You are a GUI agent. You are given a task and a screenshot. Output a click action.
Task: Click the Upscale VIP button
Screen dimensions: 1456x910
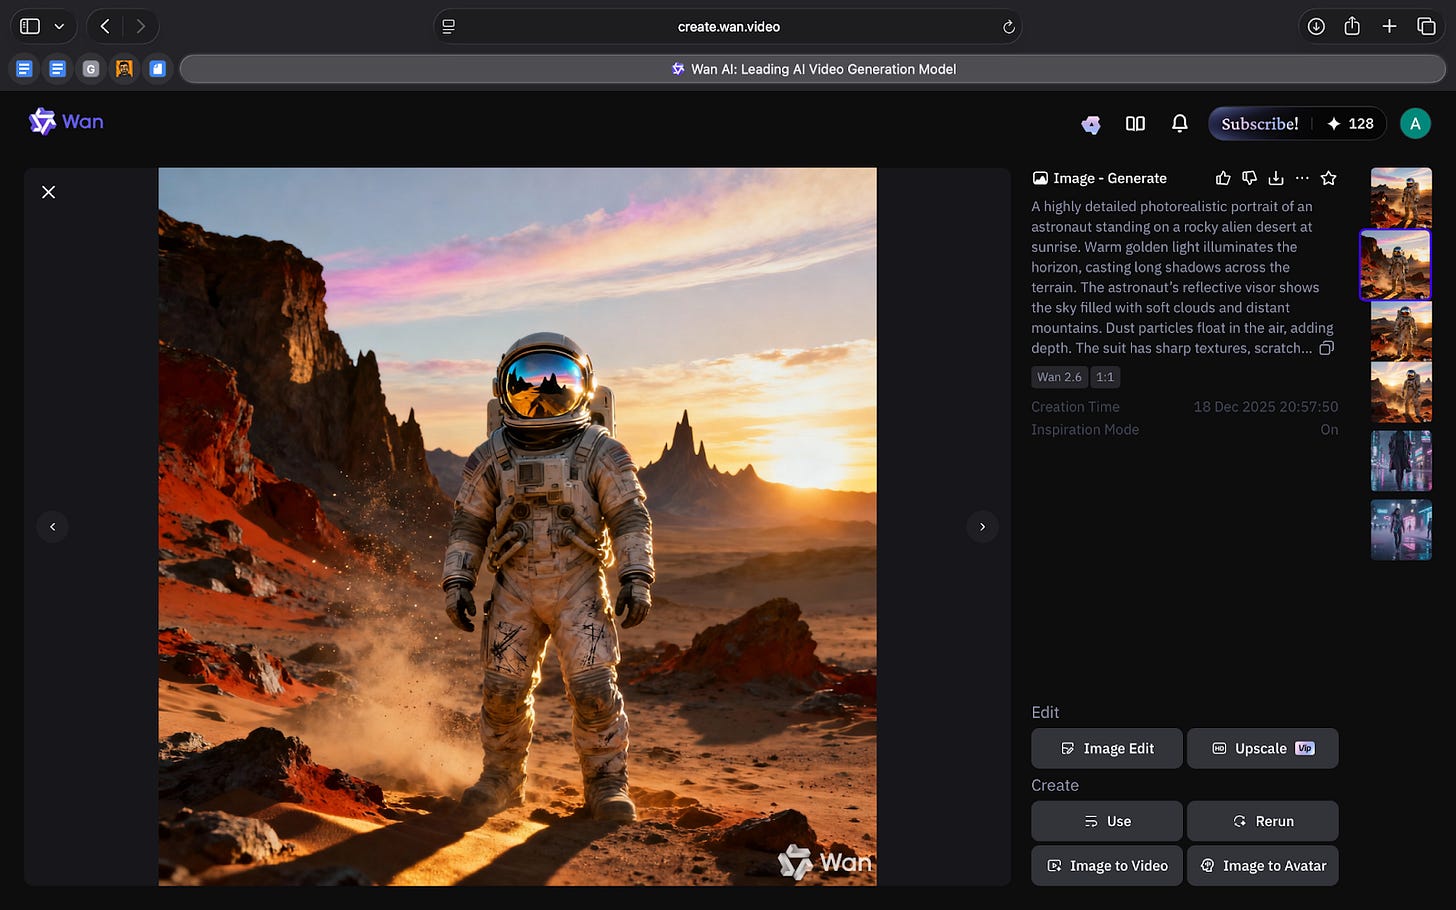point(1262,748)
